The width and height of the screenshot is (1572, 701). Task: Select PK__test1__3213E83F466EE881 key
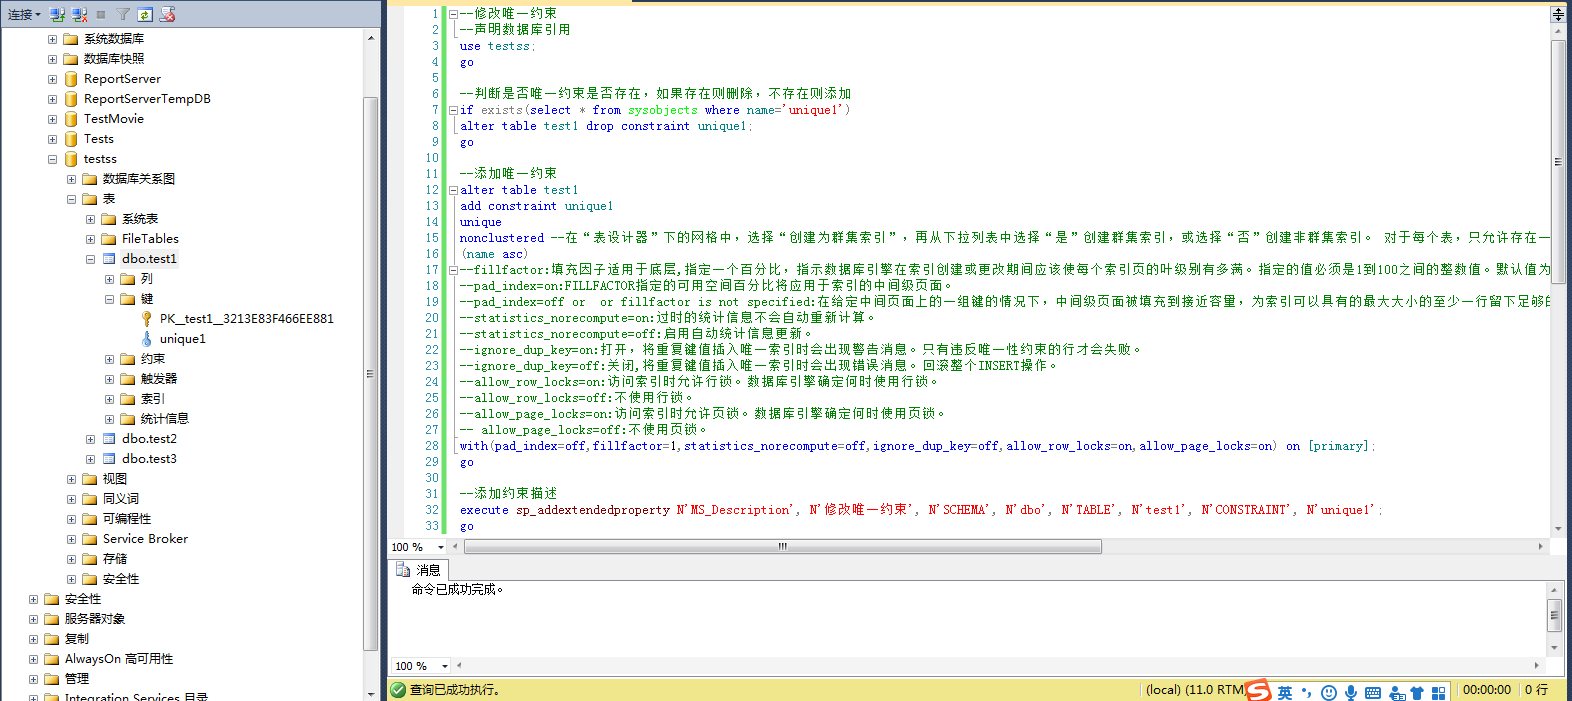click(x=247, y=319)
